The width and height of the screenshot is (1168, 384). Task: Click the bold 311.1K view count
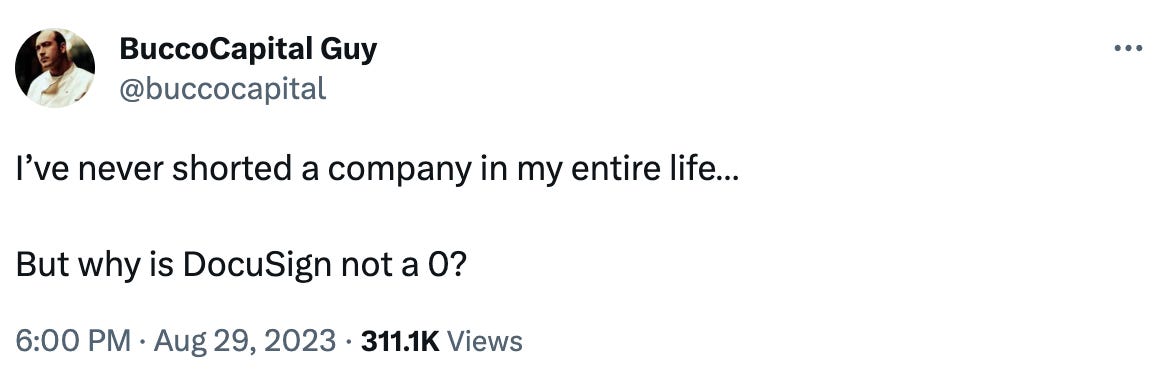(x=400, y=342)
